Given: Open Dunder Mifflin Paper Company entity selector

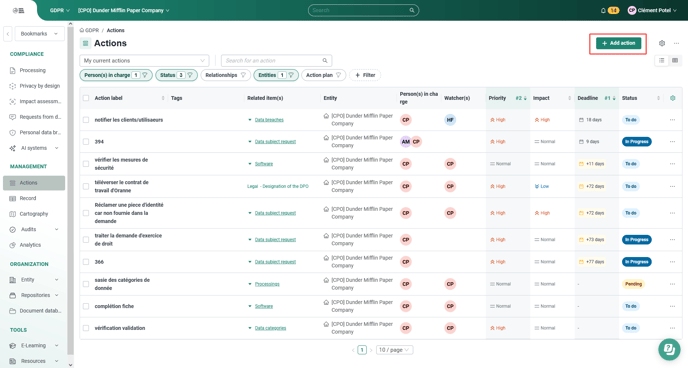Looking at the screenshot, I should (123, 11).
